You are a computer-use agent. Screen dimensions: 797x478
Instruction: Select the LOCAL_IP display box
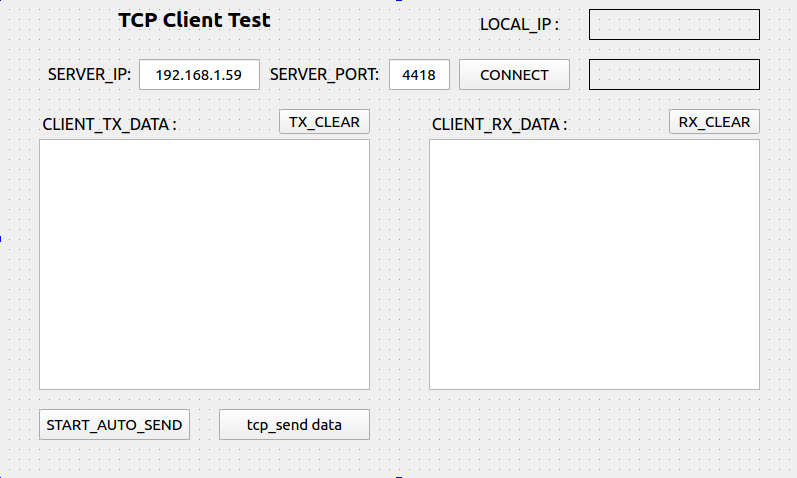coord(675,24)
